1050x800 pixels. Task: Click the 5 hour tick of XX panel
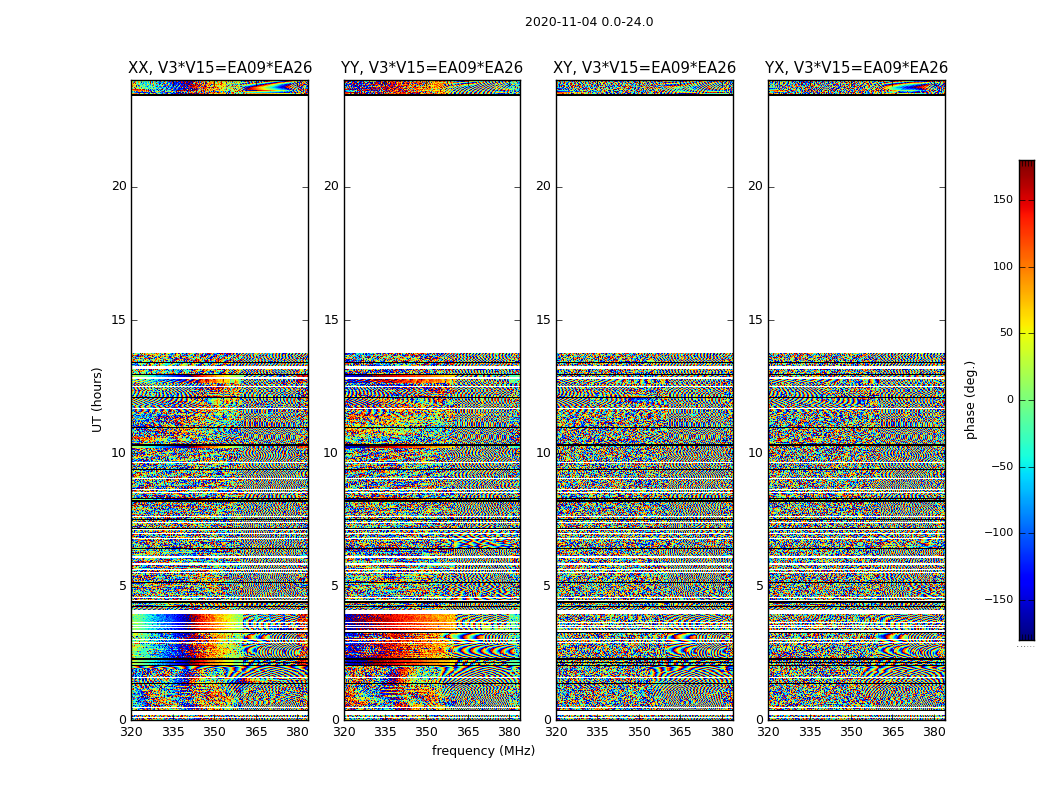pyautogui.click(x=123, y=586)
